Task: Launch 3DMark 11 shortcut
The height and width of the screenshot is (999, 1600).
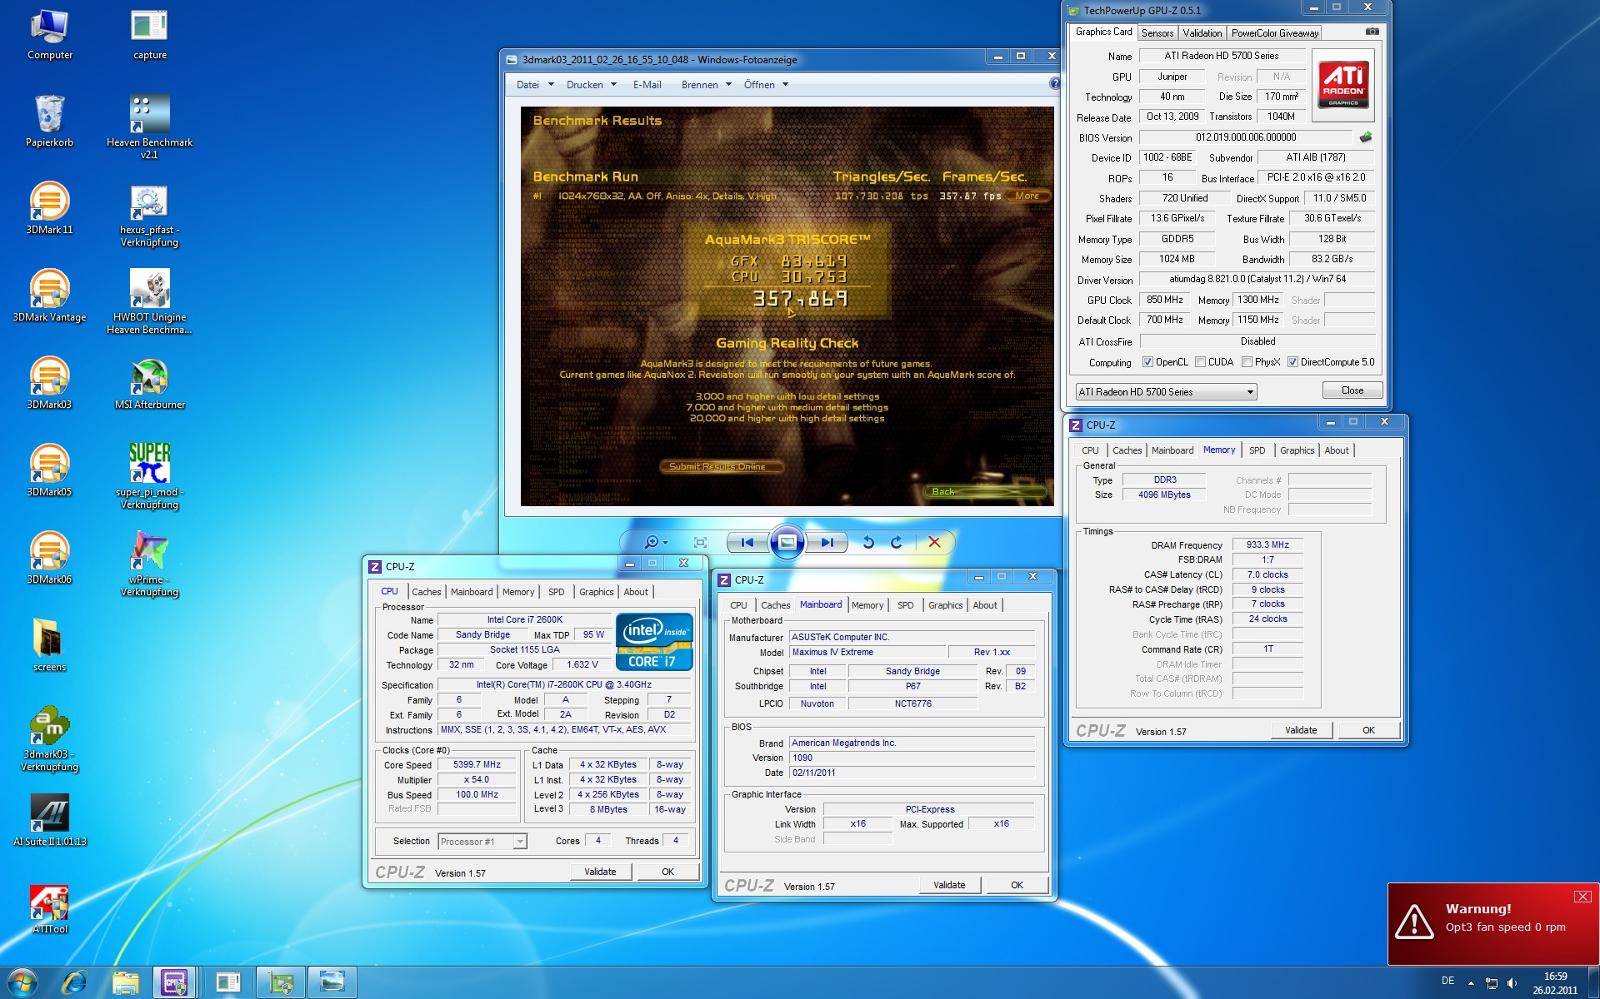Action: [x=49, y=208]
